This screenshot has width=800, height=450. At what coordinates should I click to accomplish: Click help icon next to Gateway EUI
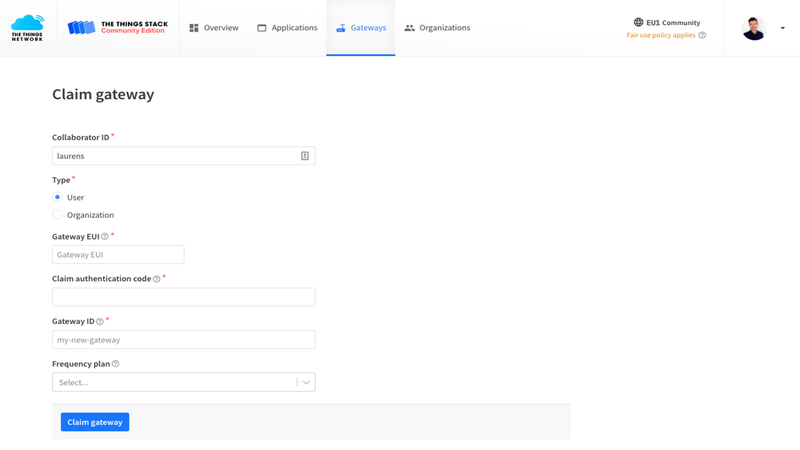(105, 237)
